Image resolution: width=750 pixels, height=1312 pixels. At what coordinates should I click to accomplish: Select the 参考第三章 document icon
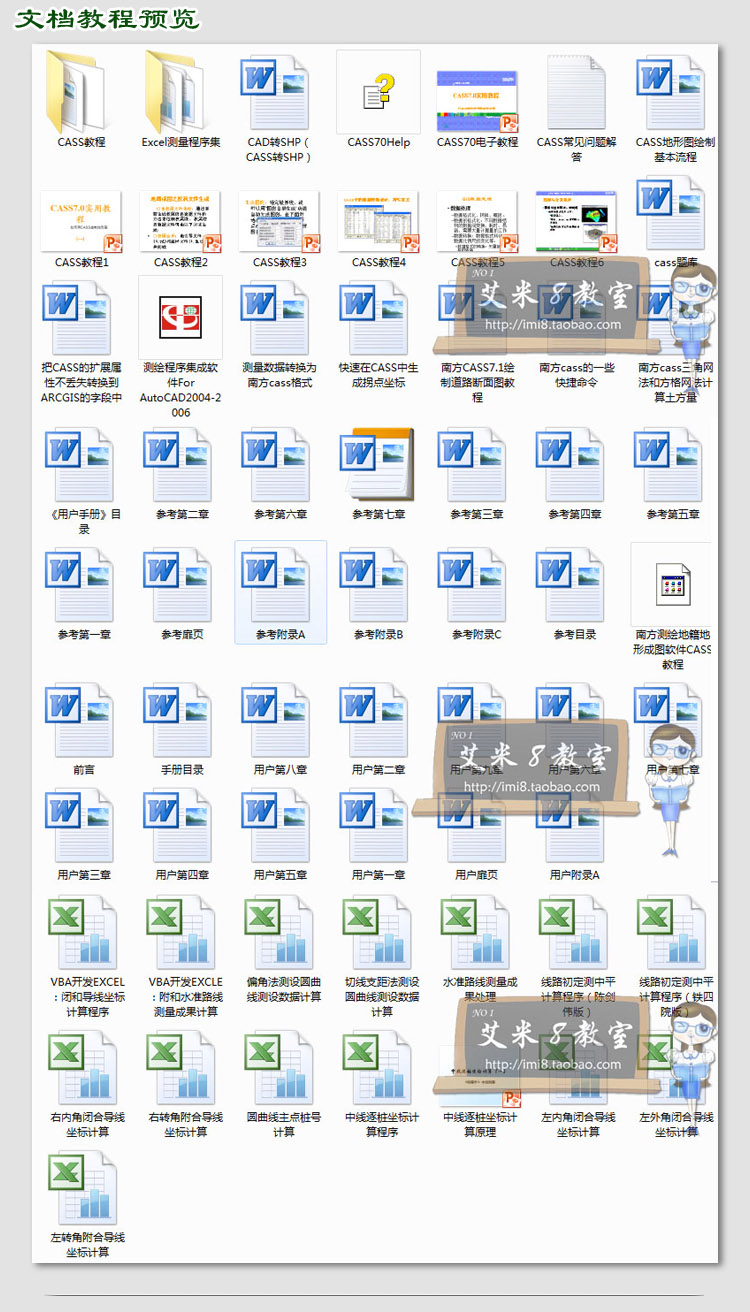pyautogui.click(x=474, y=467)
